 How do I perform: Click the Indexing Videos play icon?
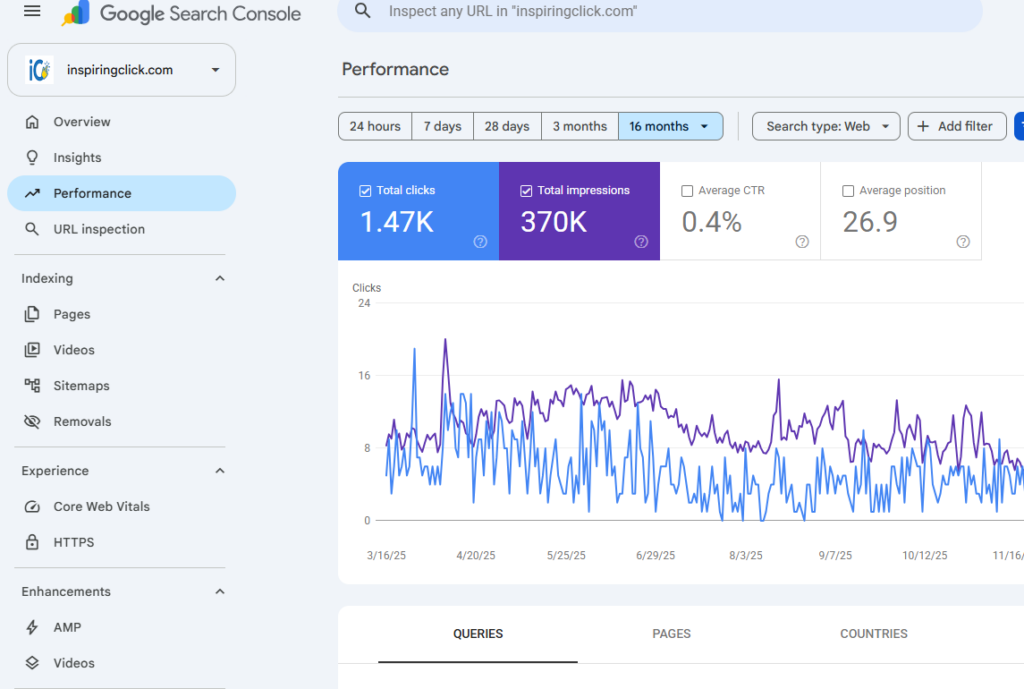(x=32, y=350)
